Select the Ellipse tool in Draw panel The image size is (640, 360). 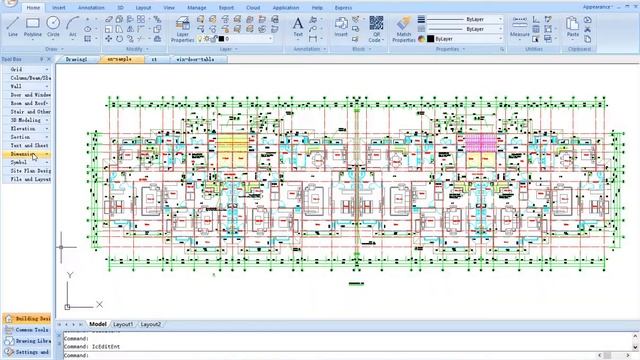tap(87, 29)
